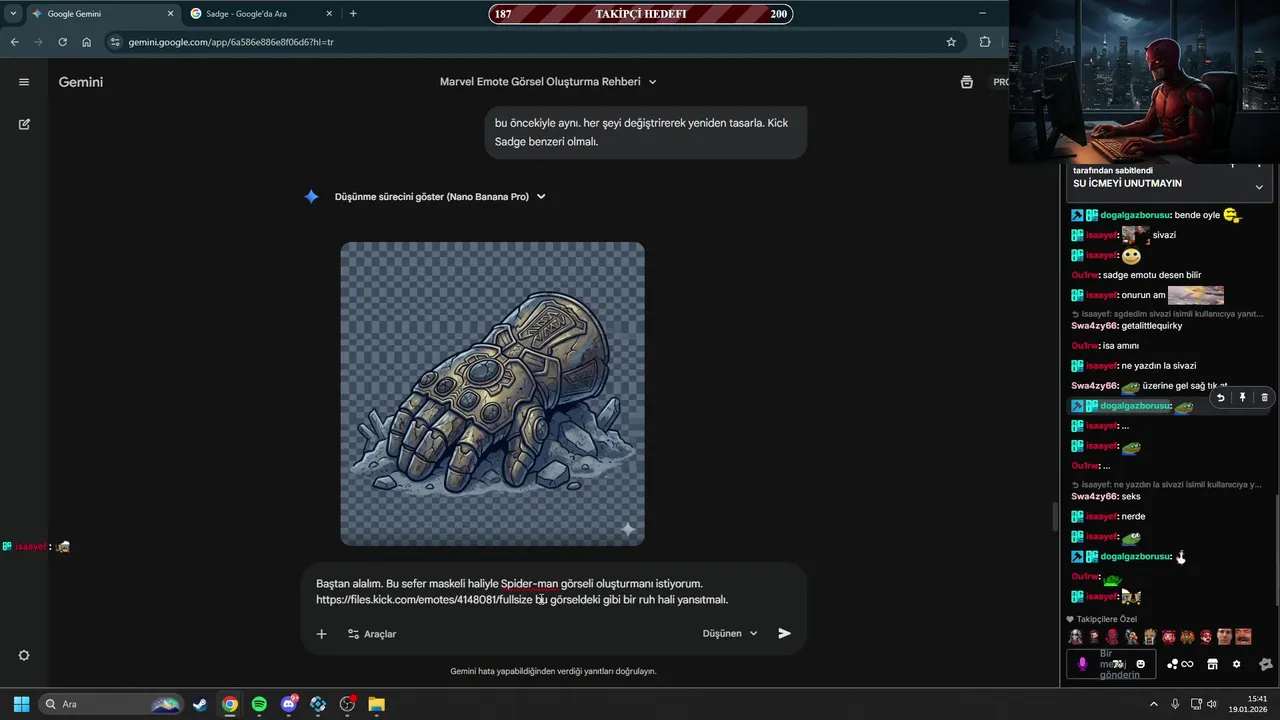Collapse the pinned message 'SU İÇMEYİ UNUTMAYIN'
Viewport: 1280px width, 720px height.
click(x=1259, y=187)
